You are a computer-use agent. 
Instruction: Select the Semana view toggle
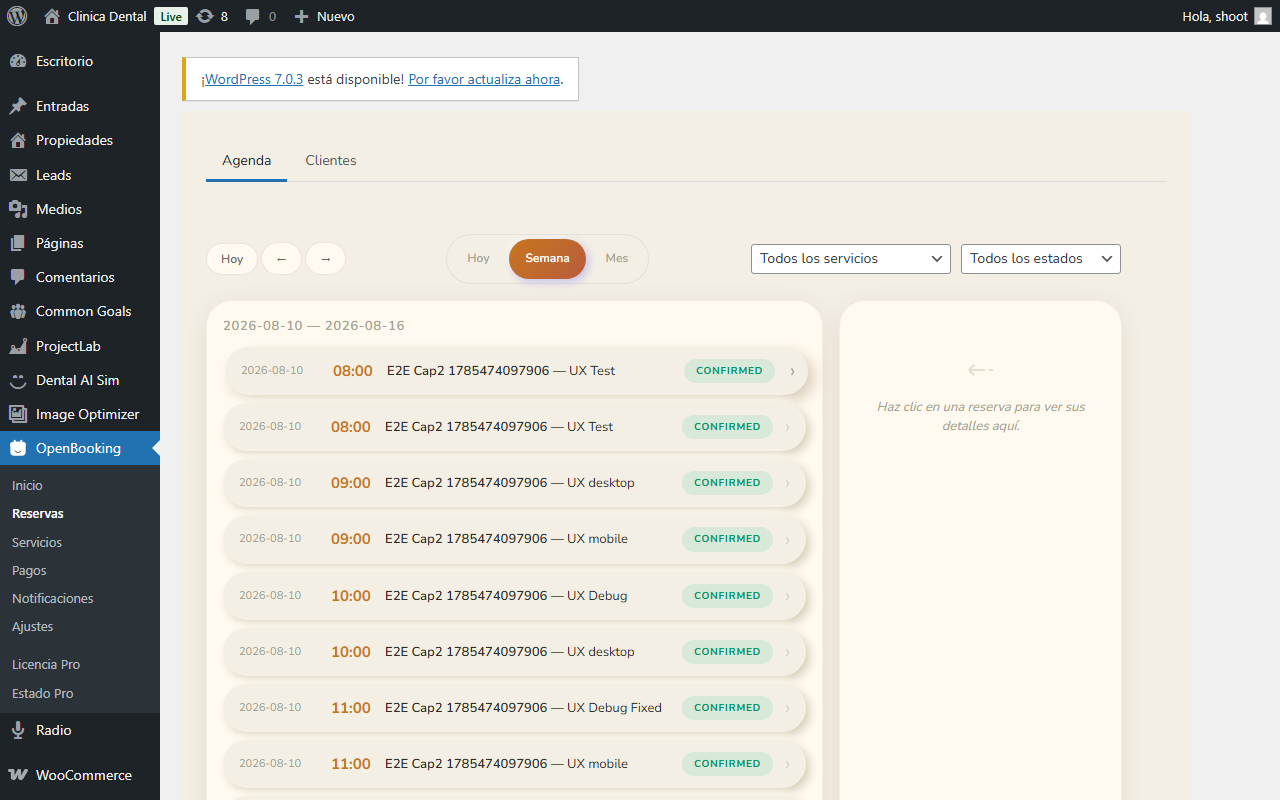pyautogui.click(x=547, y=259)
